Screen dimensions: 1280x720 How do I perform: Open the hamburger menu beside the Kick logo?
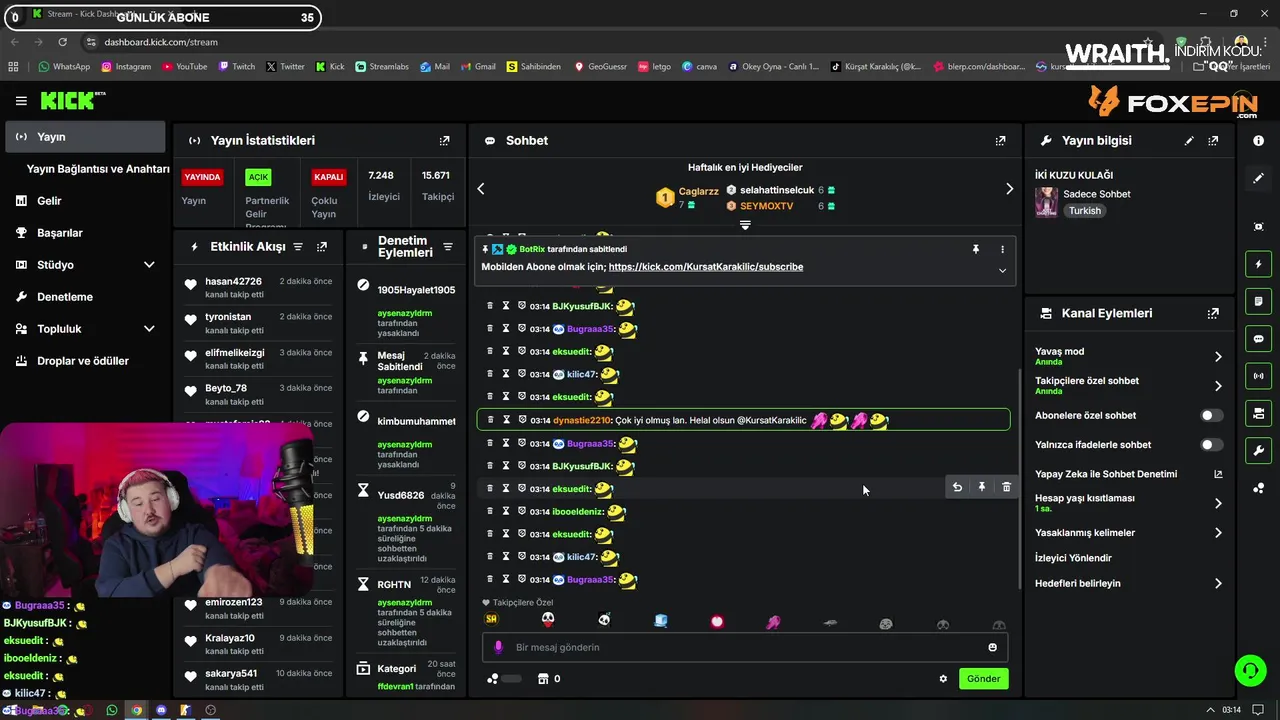tap(21, 101)
